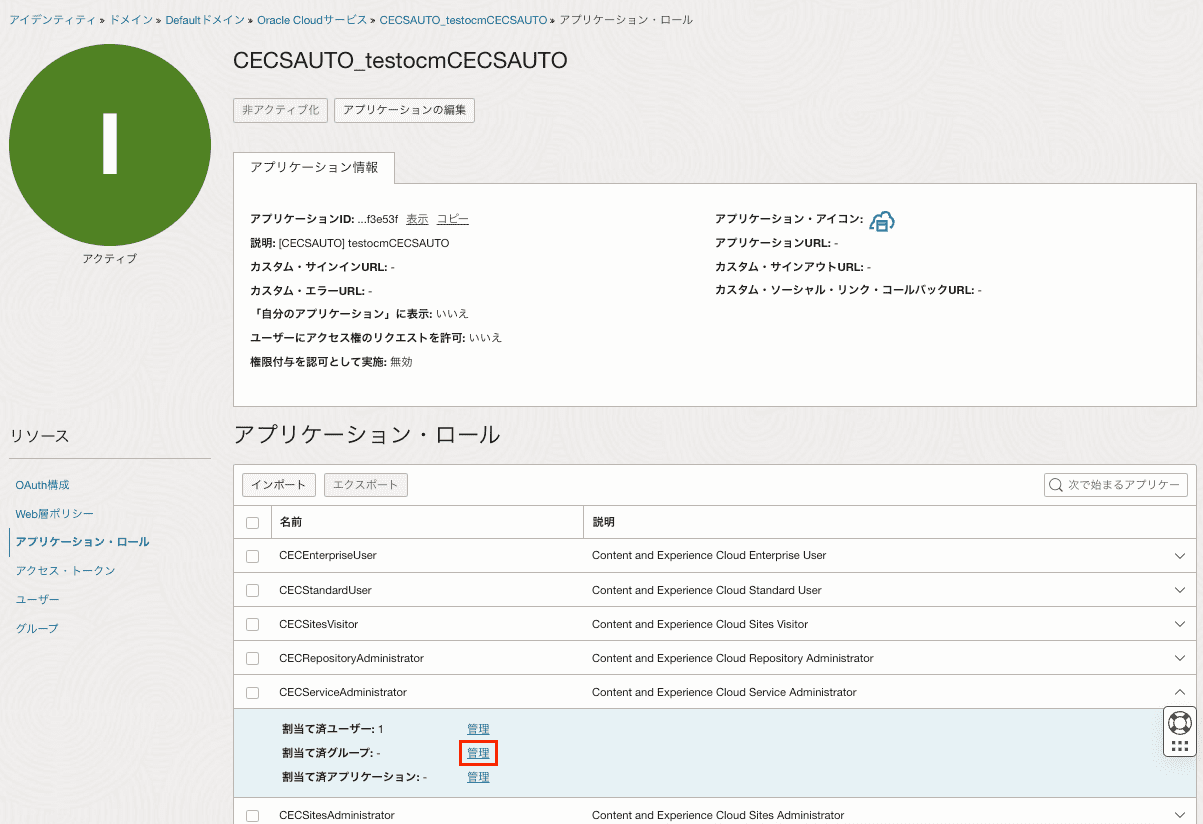Click the 非アクティブ化 button

[280, 110]
